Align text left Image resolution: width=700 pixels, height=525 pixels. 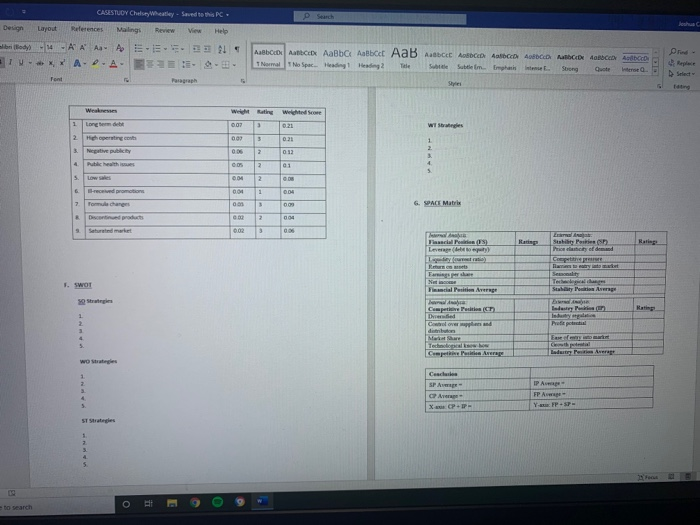point(139,64)
